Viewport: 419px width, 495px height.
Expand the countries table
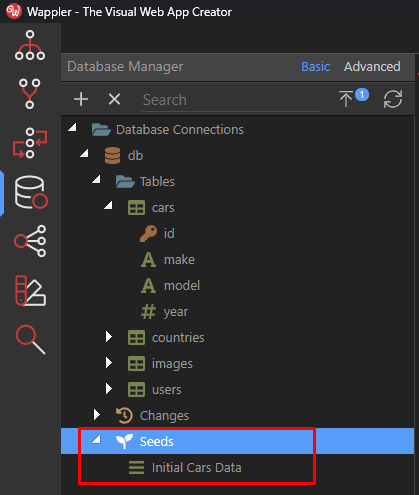click(x=109, y=337)
